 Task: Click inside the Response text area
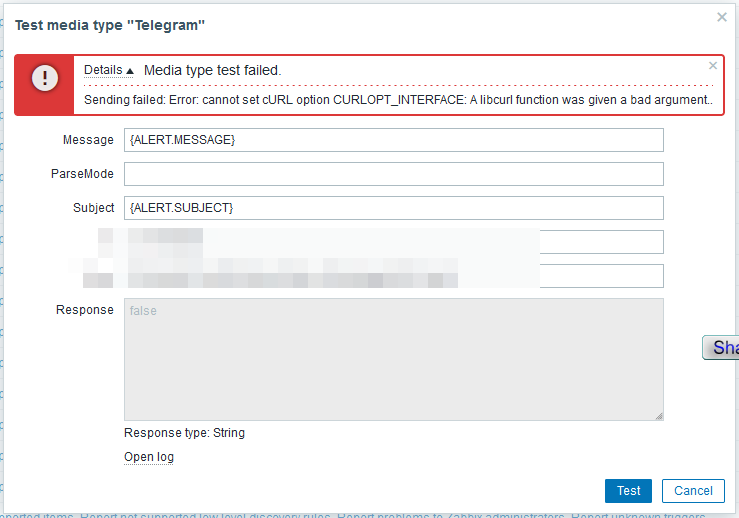coord(394,358)
